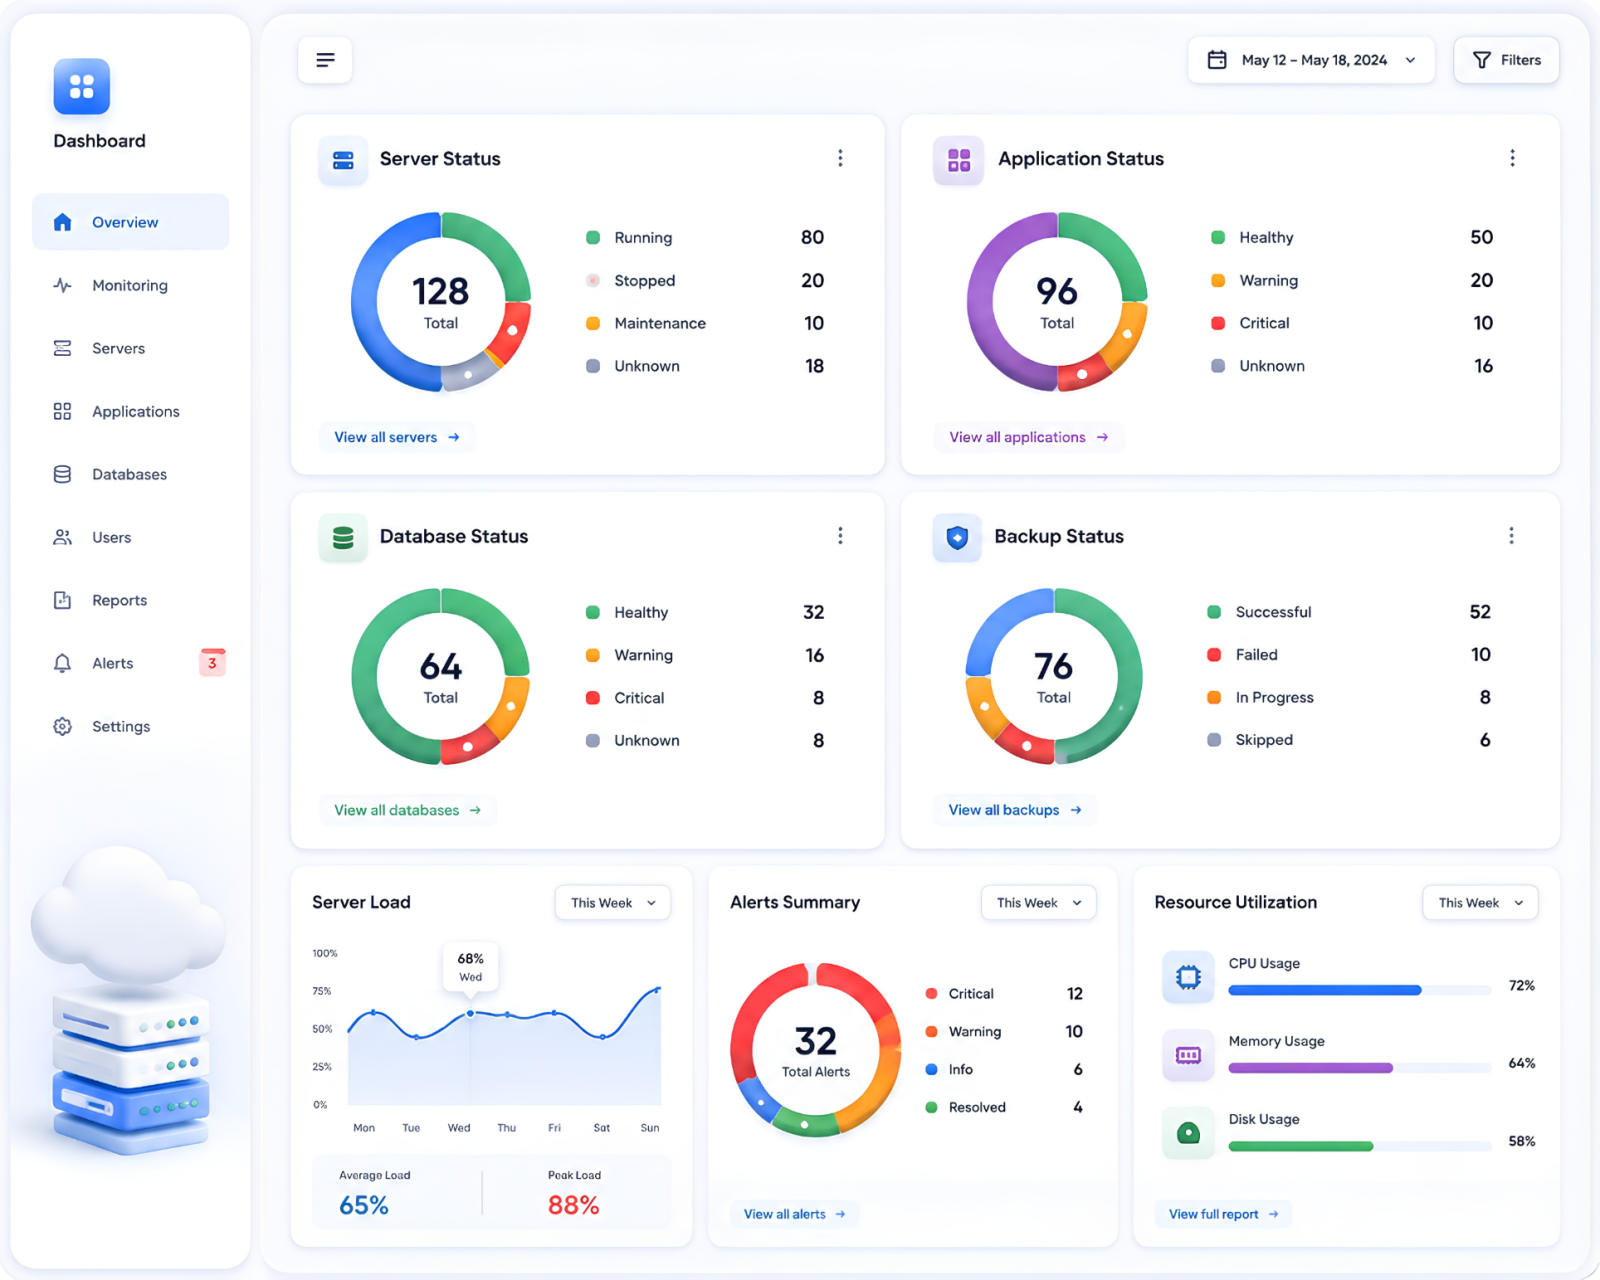Click the Info legend blue dot
Image resolution: width=1600 pixels, height=1280 pixels.
click(x=931, y=1069)
